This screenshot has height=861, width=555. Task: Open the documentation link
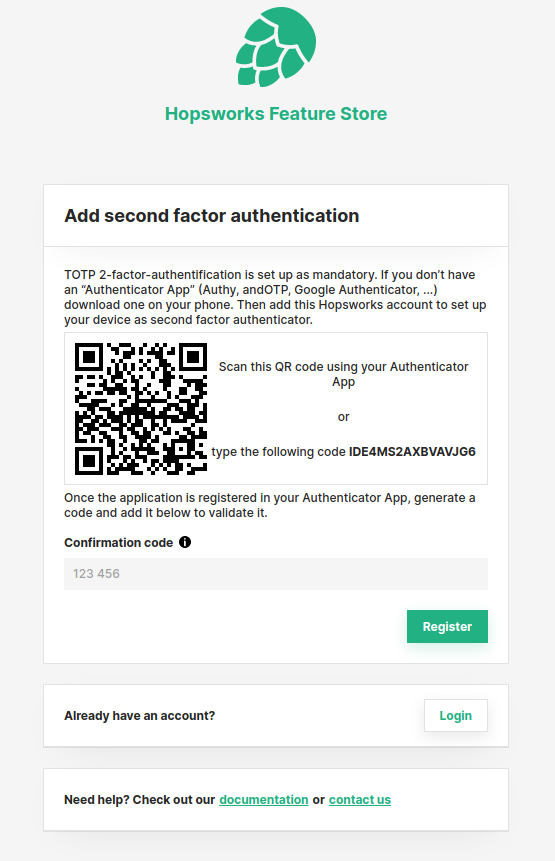click(x=264, y=800)
